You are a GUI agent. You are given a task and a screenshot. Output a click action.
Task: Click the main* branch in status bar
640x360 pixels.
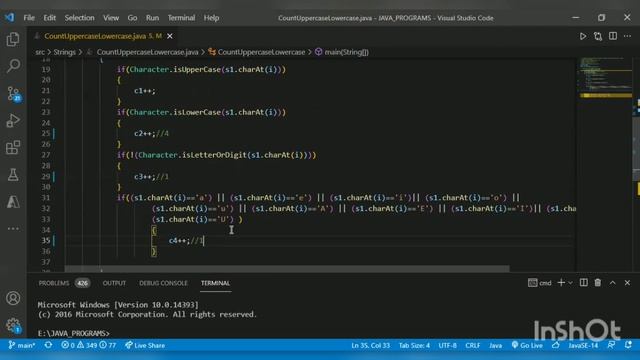tap(22, 345)
